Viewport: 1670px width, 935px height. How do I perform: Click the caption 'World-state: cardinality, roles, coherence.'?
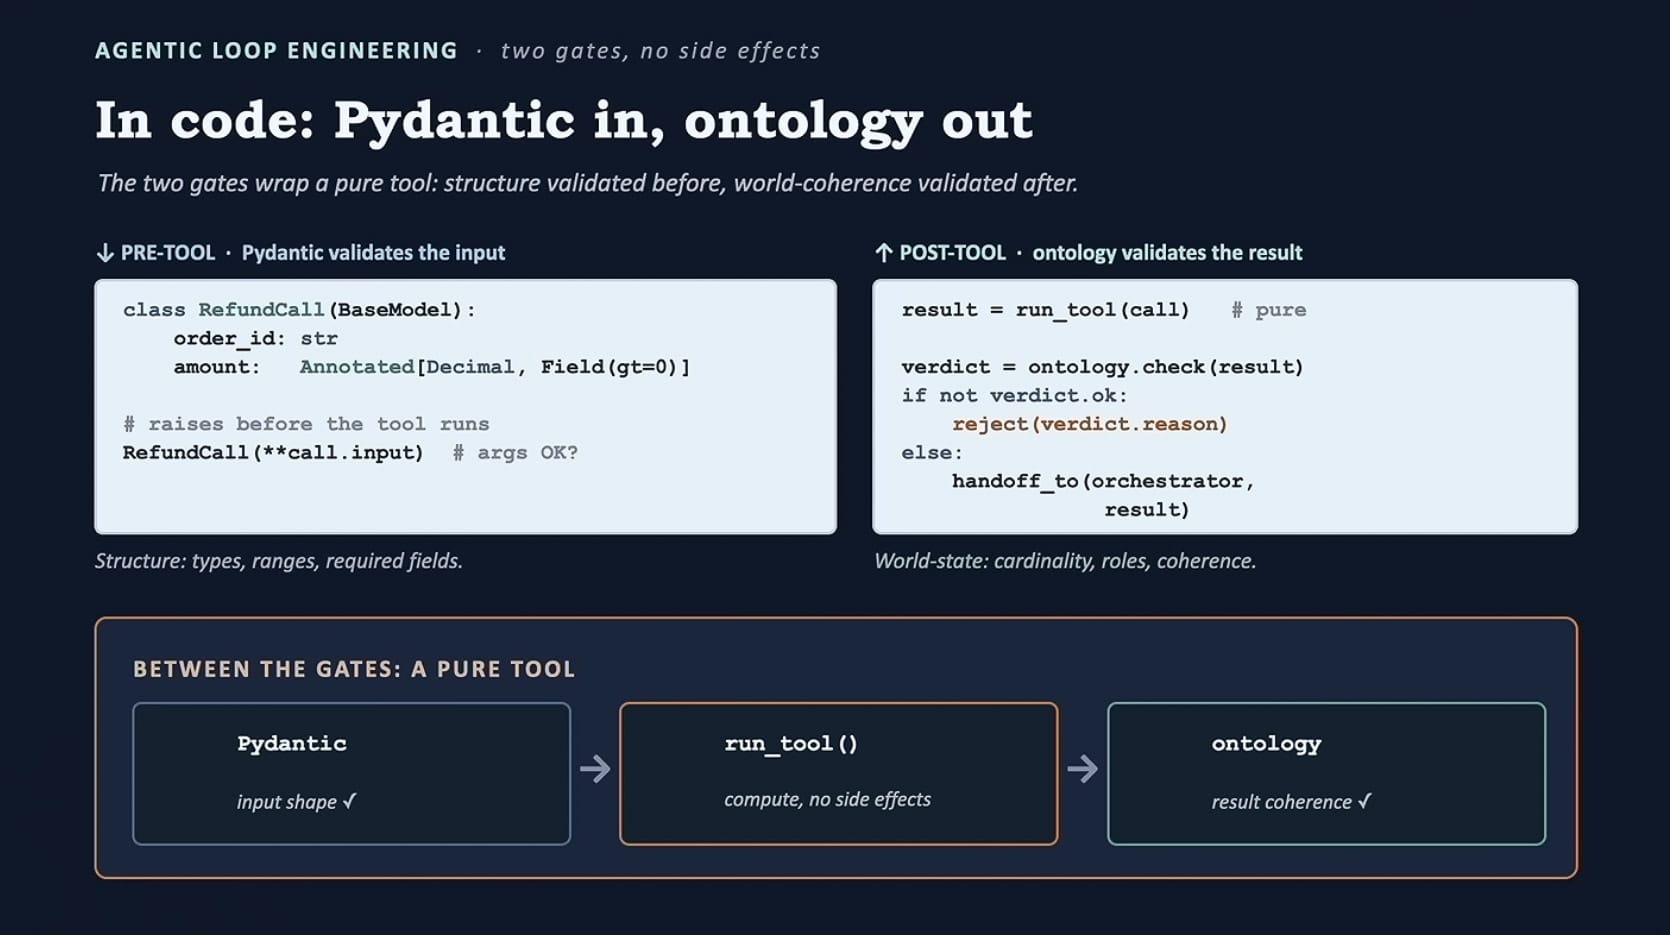(x=1065, y=561)
